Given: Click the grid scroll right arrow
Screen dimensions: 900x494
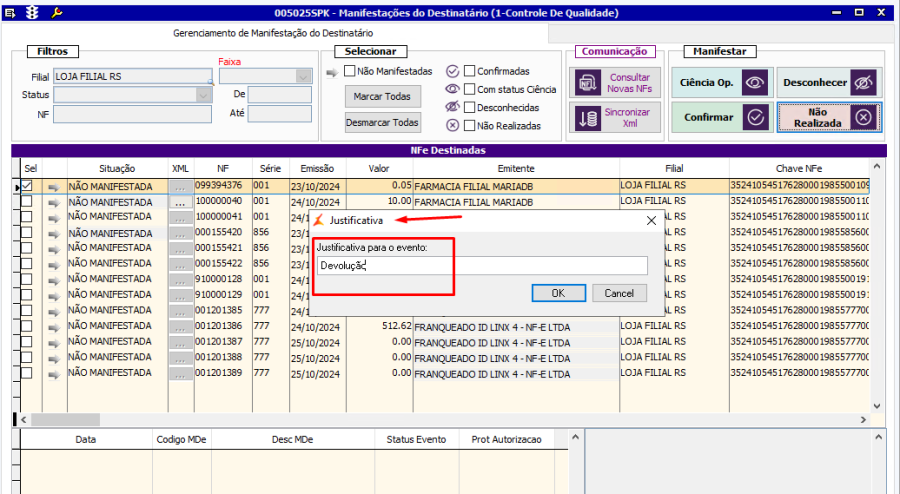Looking at the screenshot, I should [x=863, y=420].
